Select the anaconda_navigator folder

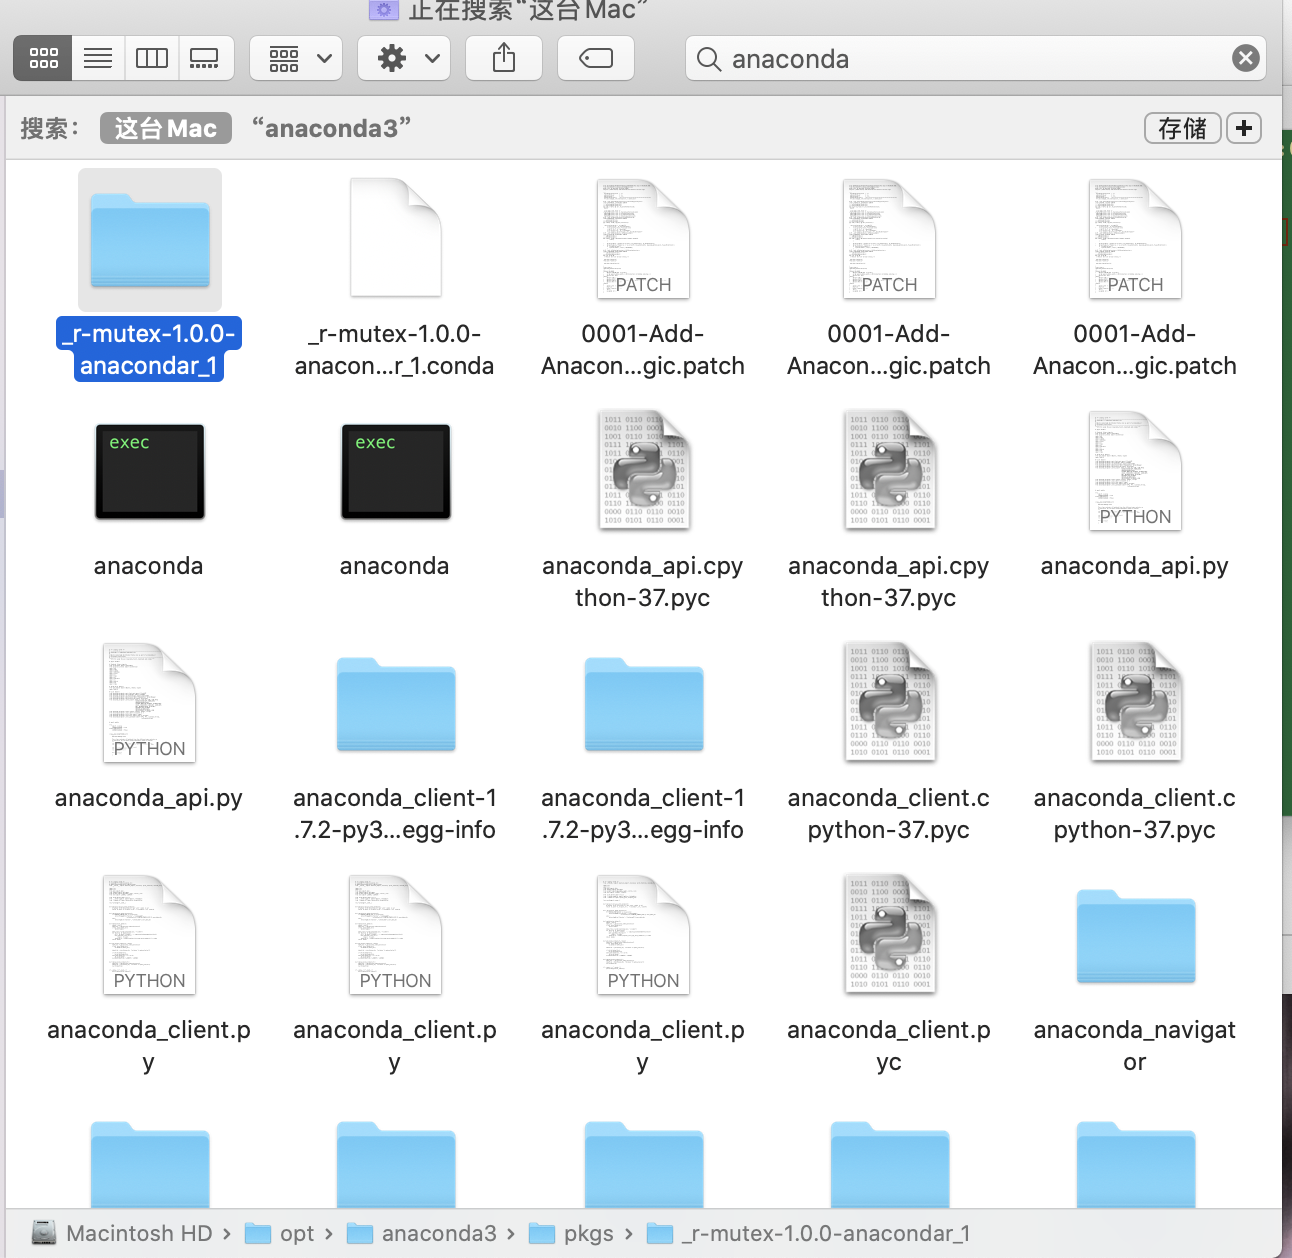click(x=1135, y=936)
